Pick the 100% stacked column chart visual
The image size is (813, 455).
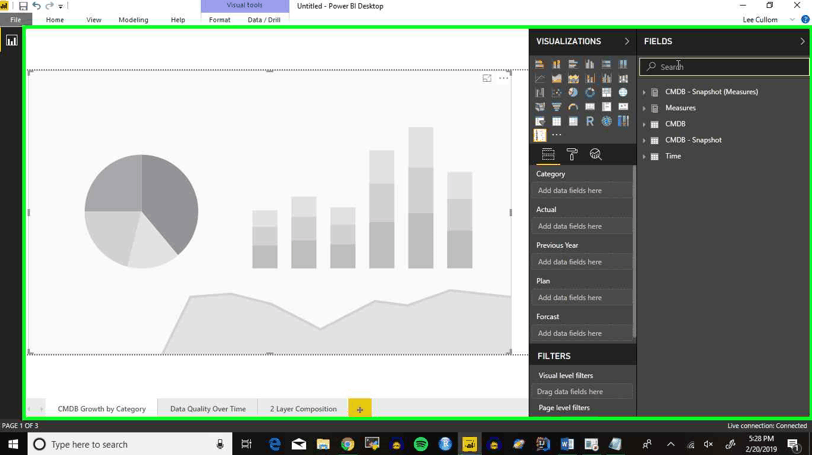(x=623, y=64)
